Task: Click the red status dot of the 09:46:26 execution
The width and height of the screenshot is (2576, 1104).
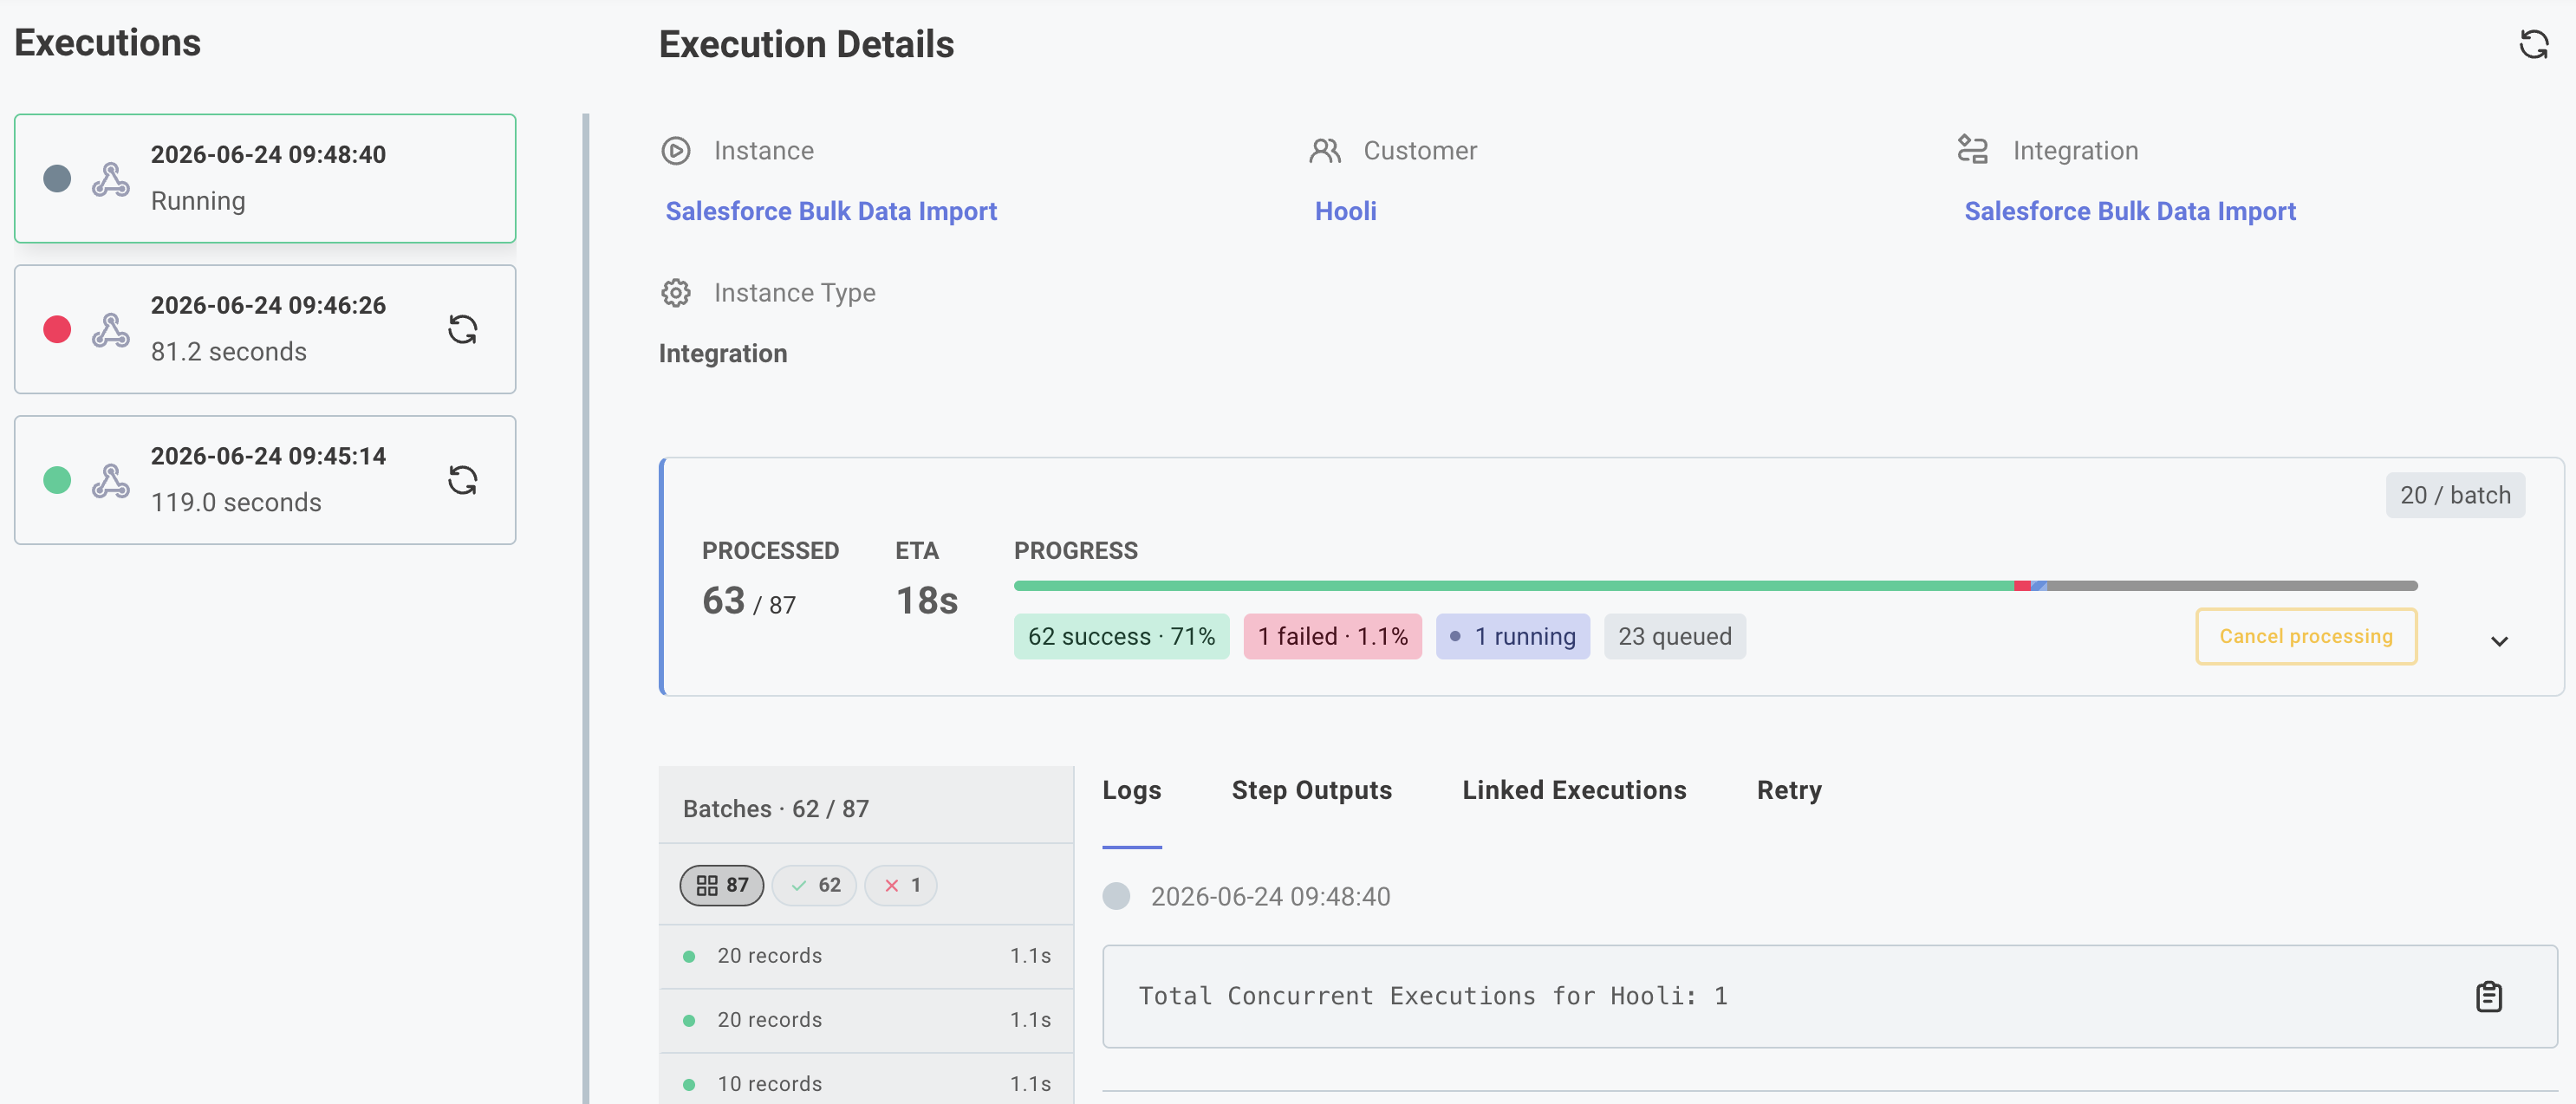Action: pos(57,329)
